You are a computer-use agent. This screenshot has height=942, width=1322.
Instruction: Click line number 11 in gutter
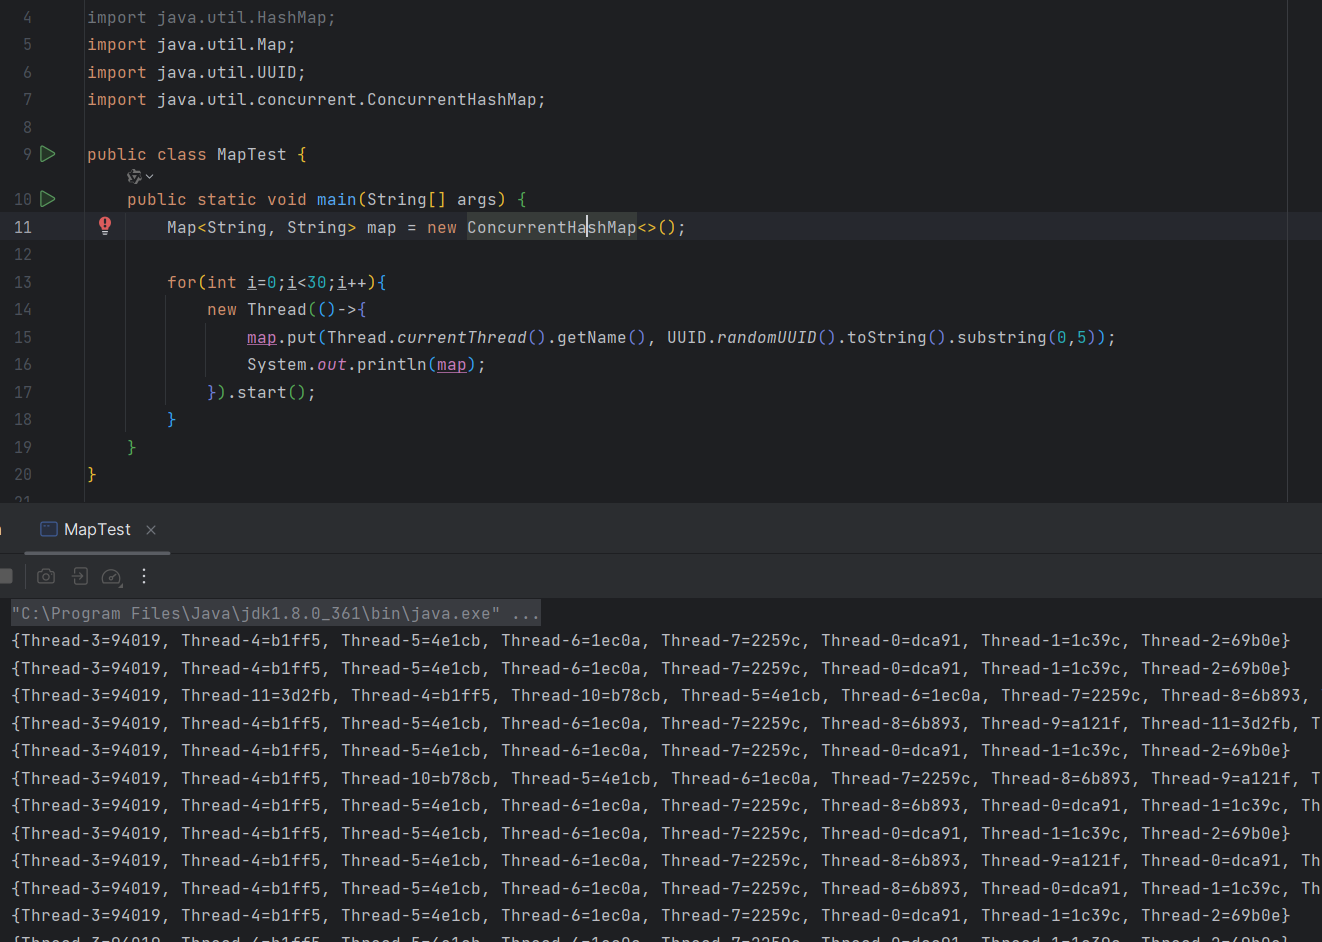click(23, 227)
